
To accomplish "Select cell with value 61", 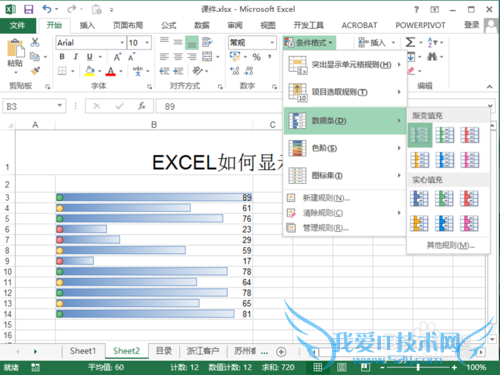I will pos(154,208).
